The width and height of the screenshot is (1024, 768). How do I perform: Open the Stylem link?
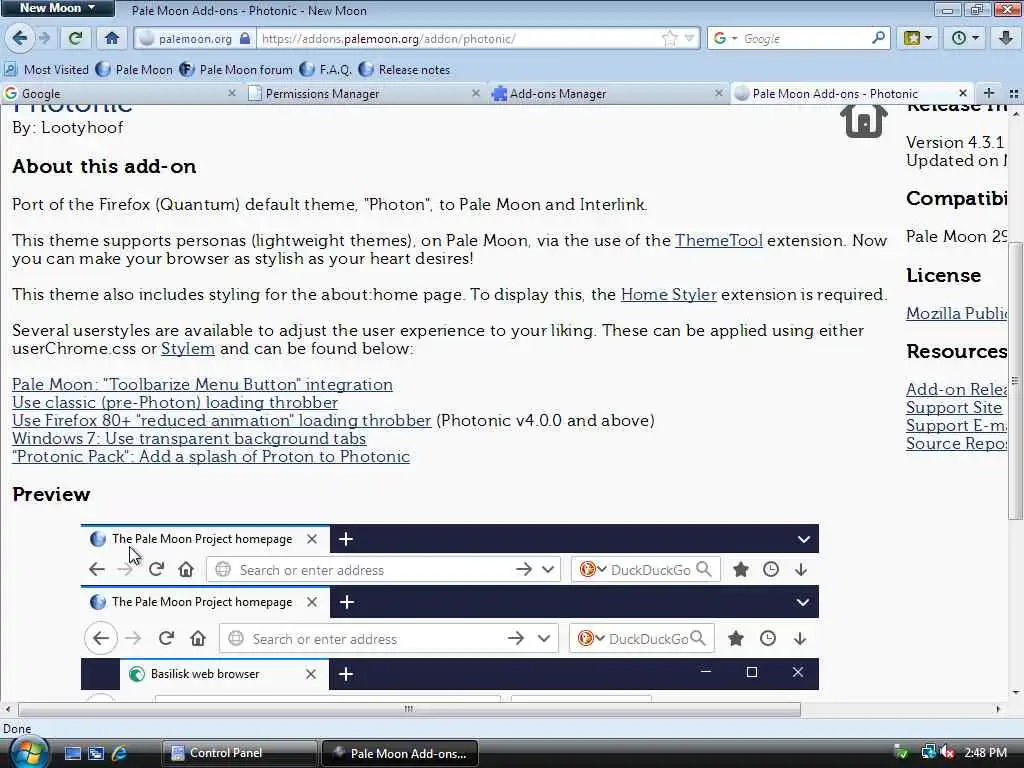click(188, 348)
